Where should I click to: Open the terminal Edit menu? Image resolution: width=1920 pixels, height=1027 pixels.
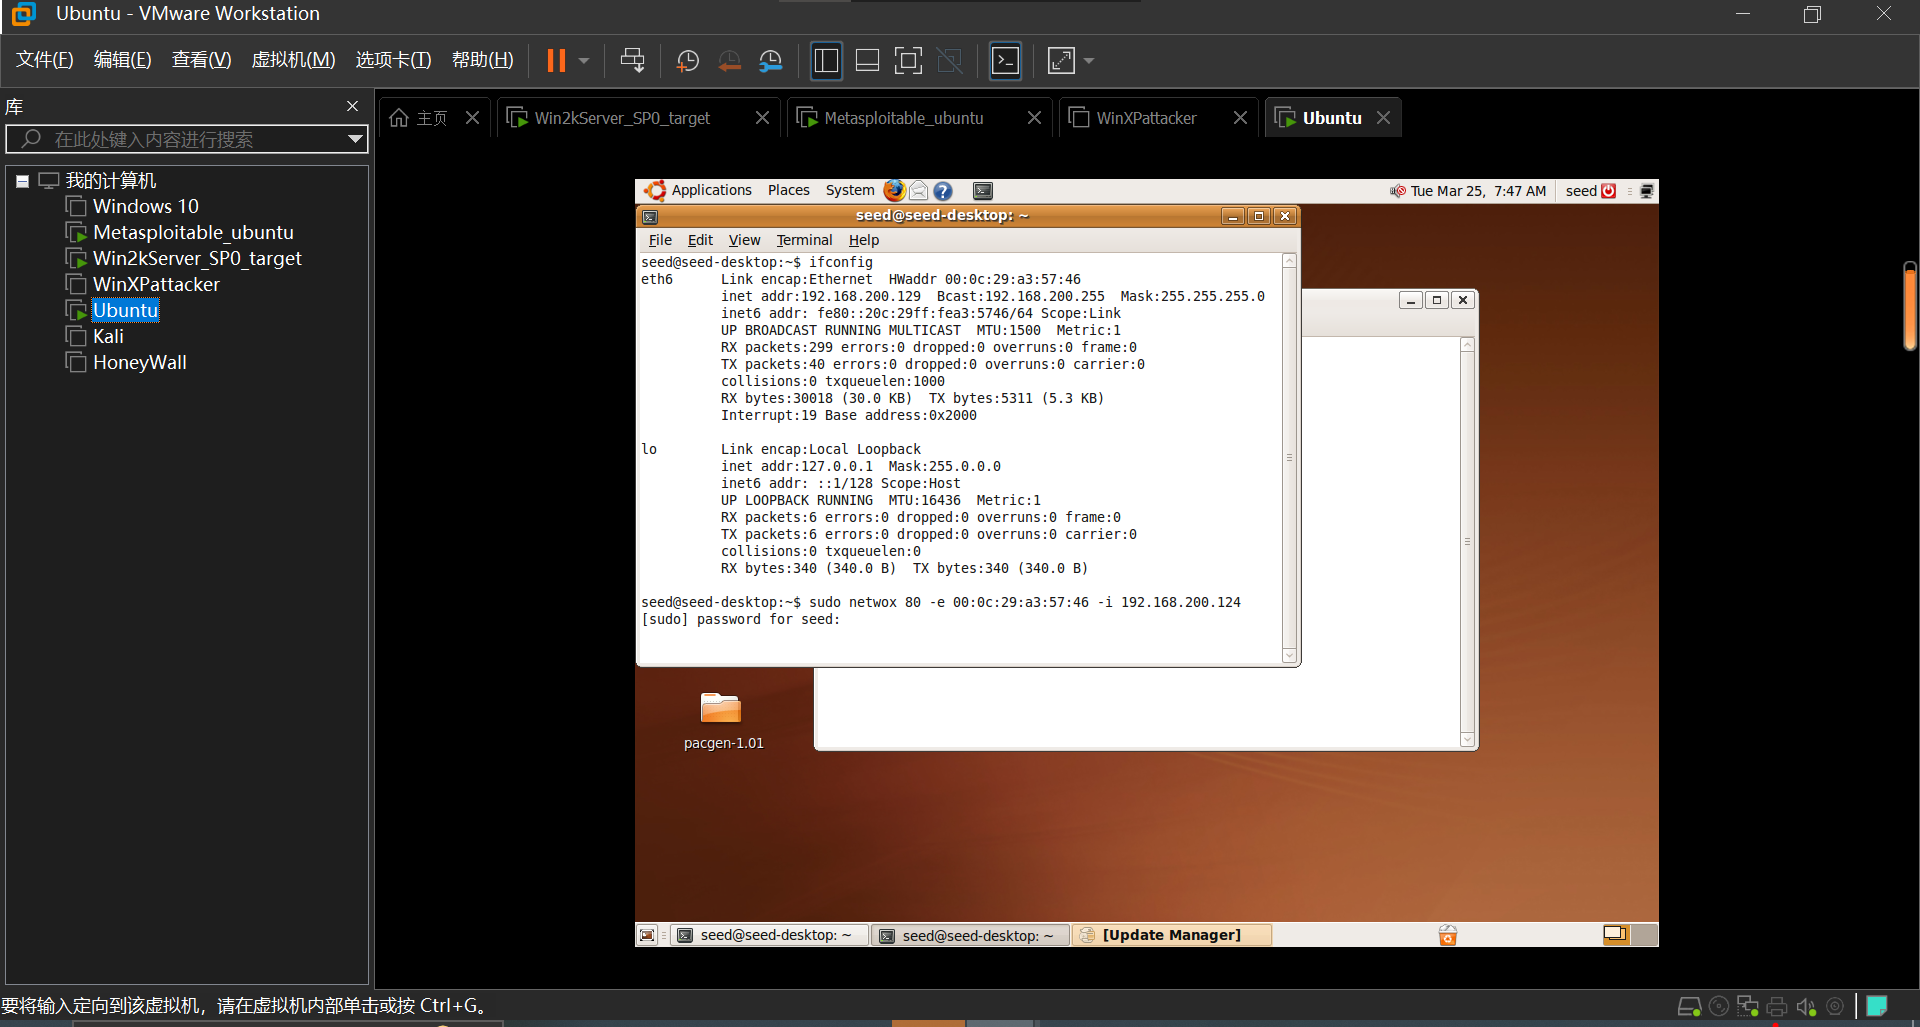700,240
